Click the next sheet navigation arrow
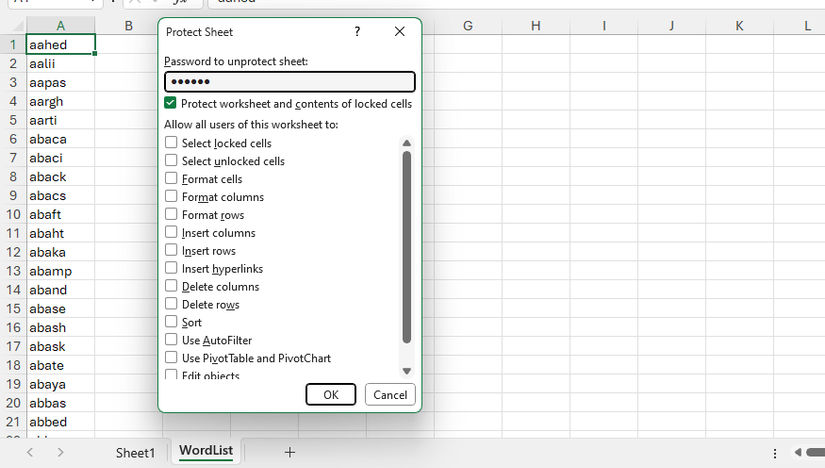This screenshot has width=825, height=468. pos(61,452)
